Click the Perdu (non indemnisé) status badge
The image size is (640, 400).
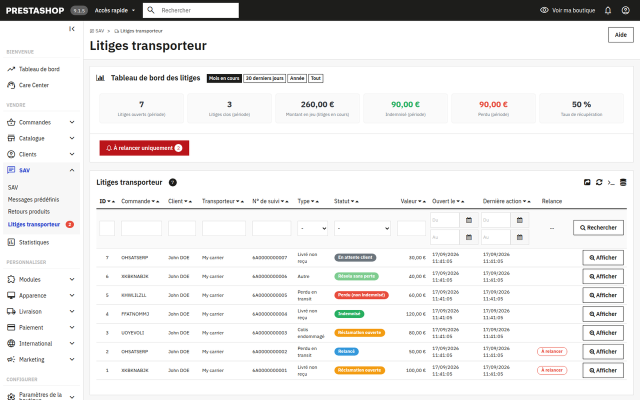coord(361,295)
